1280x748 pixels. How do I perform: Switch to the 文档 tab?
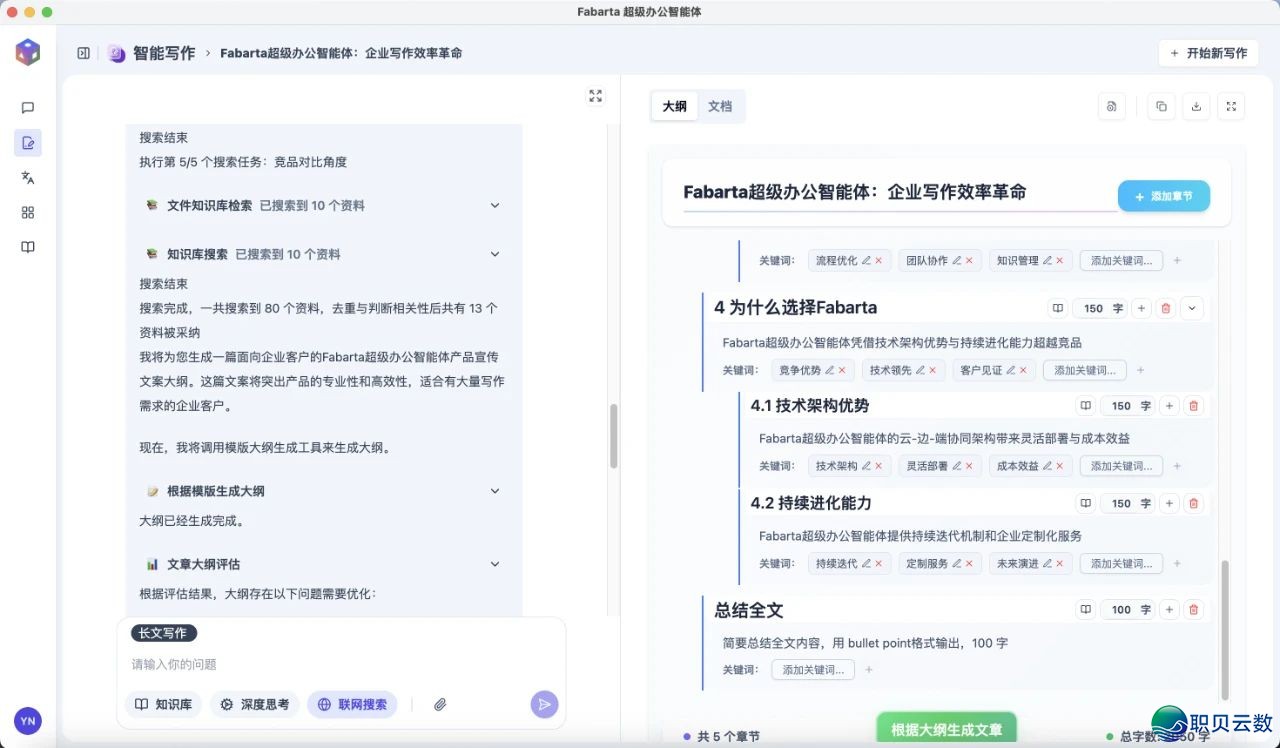720,106
